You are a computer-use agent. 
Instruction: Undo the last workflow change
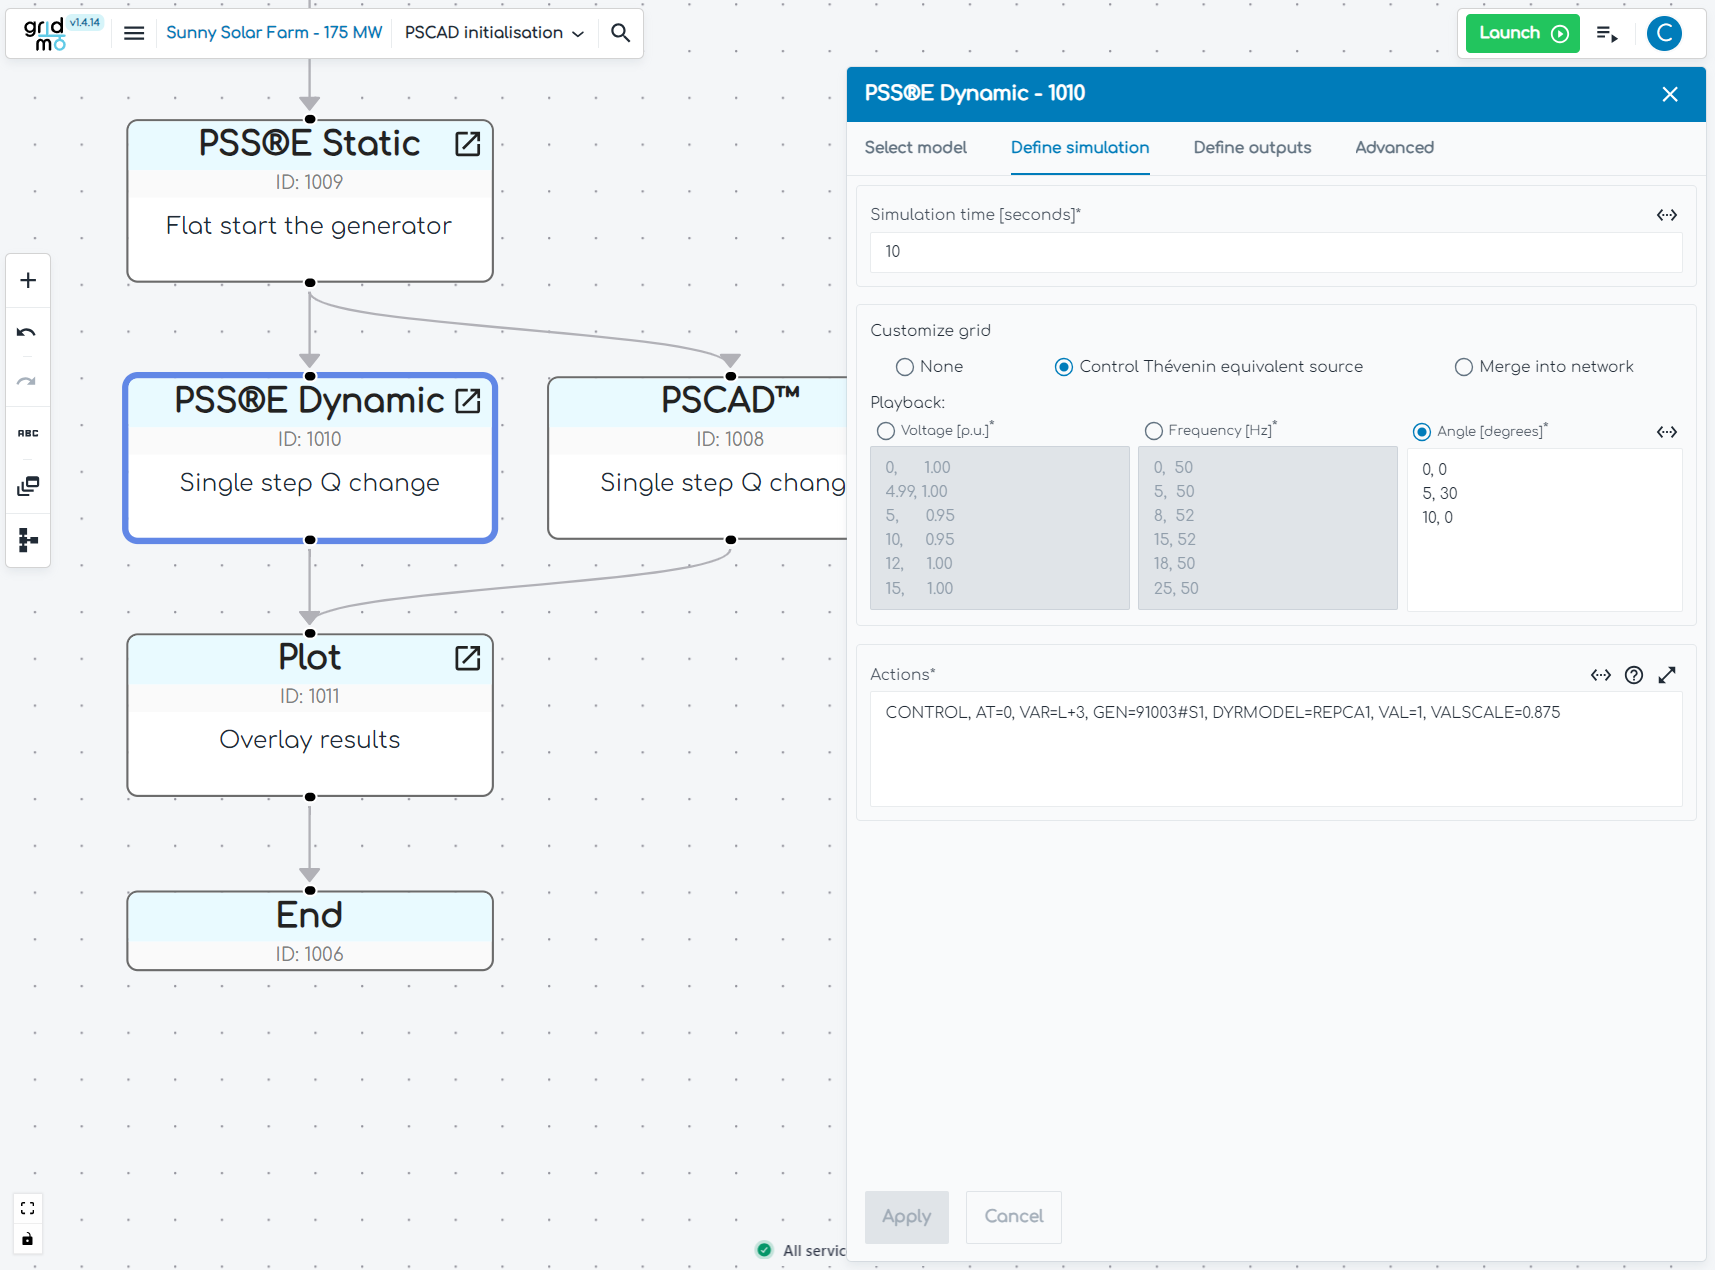click(x=27, y=332)
